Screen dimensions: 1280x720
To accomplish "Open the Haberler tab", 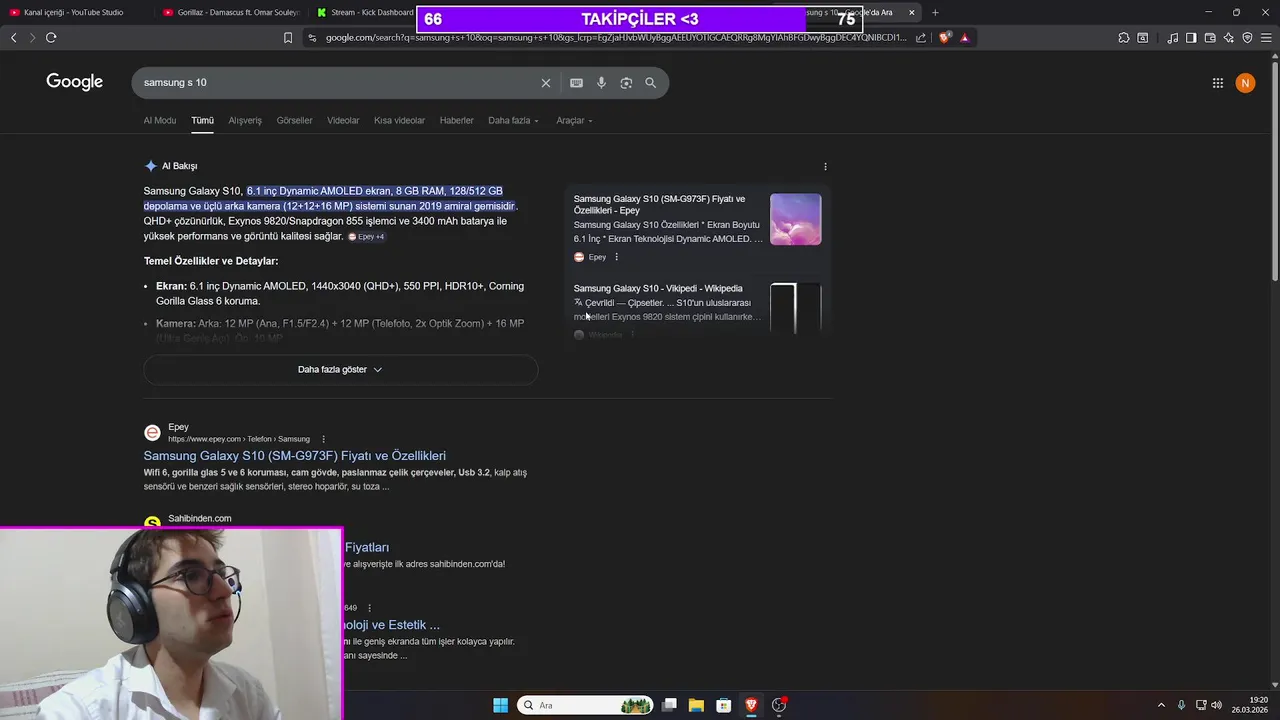I will tap(457, 121).
